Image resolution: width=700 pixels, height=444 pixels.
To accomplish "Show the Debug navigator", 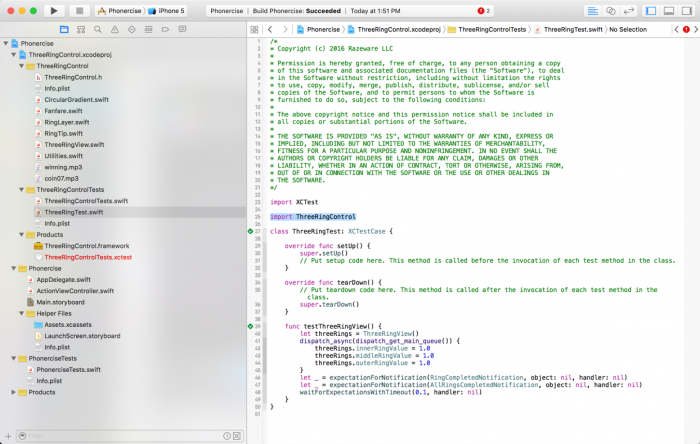I will point(148,29).
